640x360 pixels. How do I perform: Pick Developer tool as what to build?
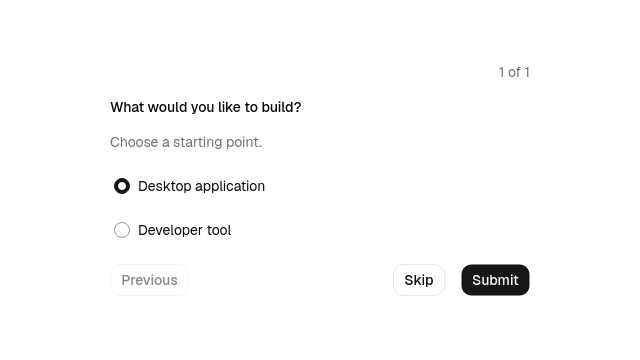point(122,230)
